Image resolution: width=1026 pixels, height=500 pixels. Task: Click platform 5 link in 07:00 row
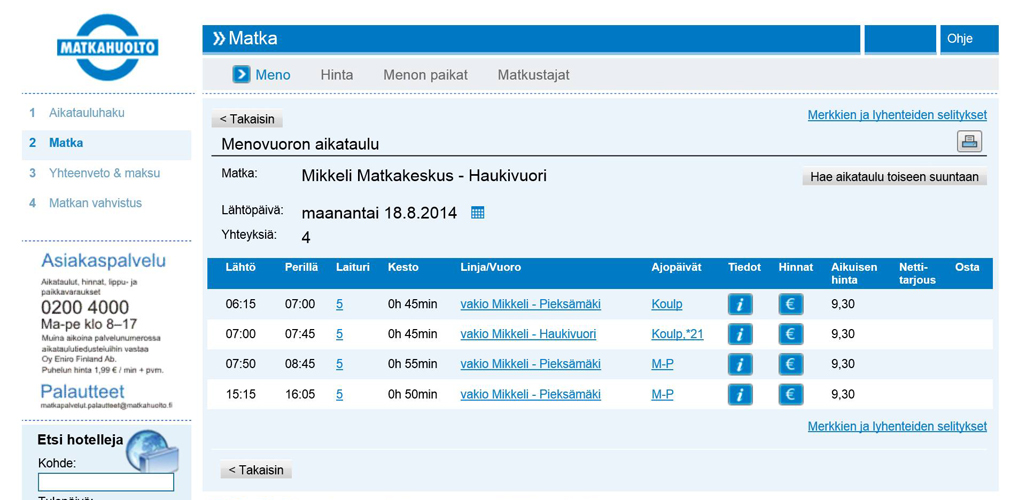(x=340, y=334)
